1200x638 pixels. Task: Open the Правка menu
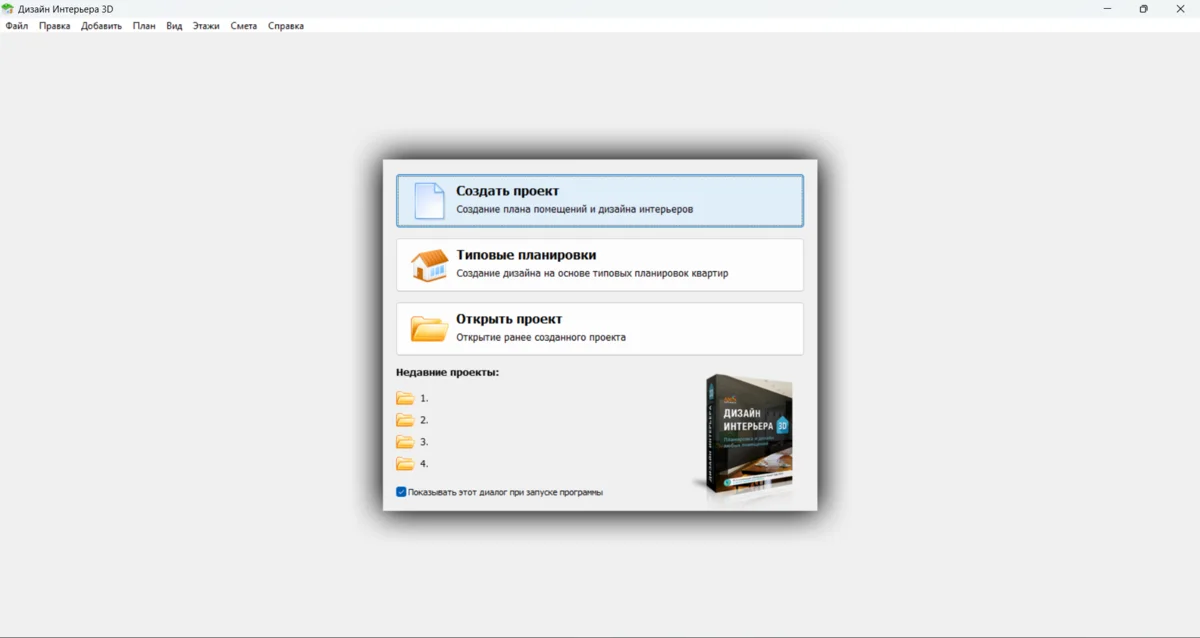coord(55,26)
